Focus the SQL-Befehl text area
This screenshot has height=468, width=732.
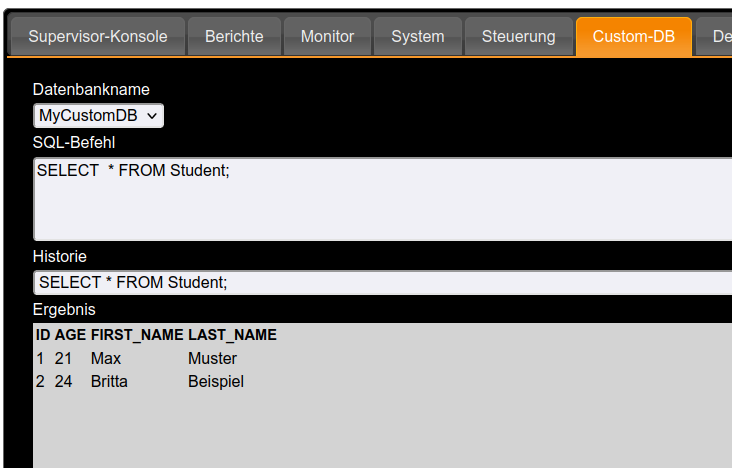coord(383,199)
